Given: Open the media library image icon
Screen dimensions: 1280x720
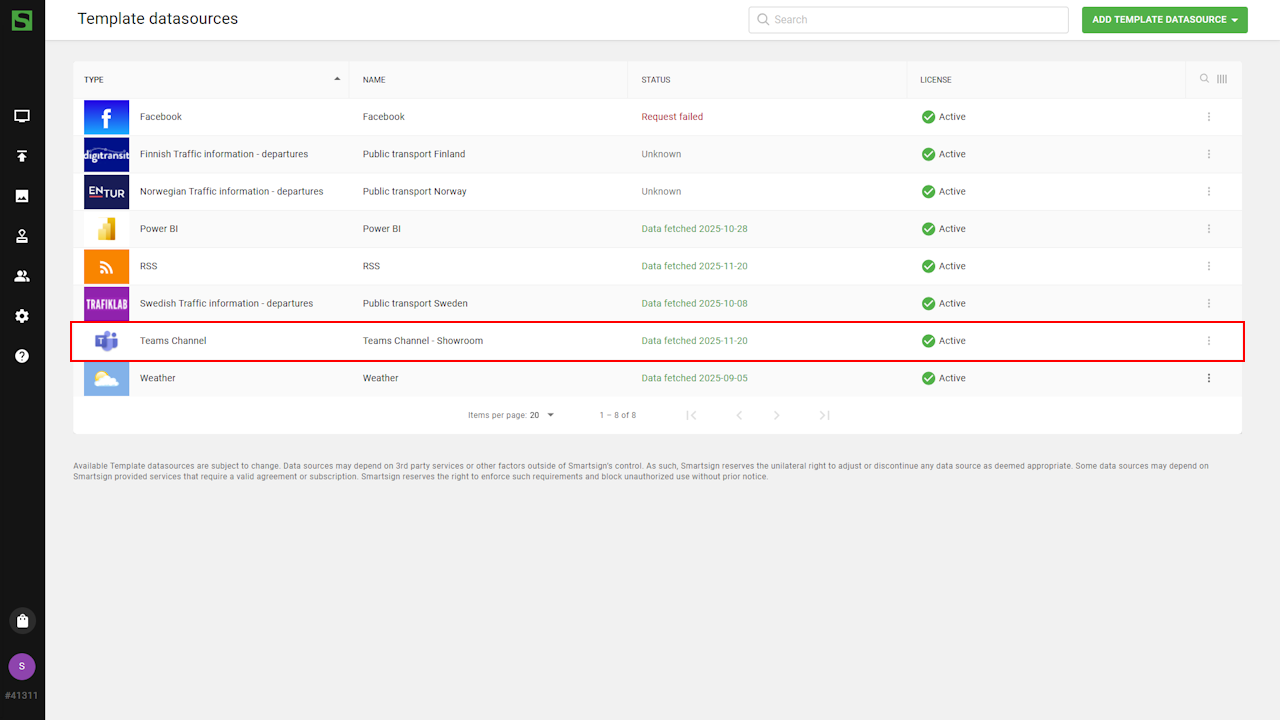Looking at the screenshot, I should coord(22,196).
